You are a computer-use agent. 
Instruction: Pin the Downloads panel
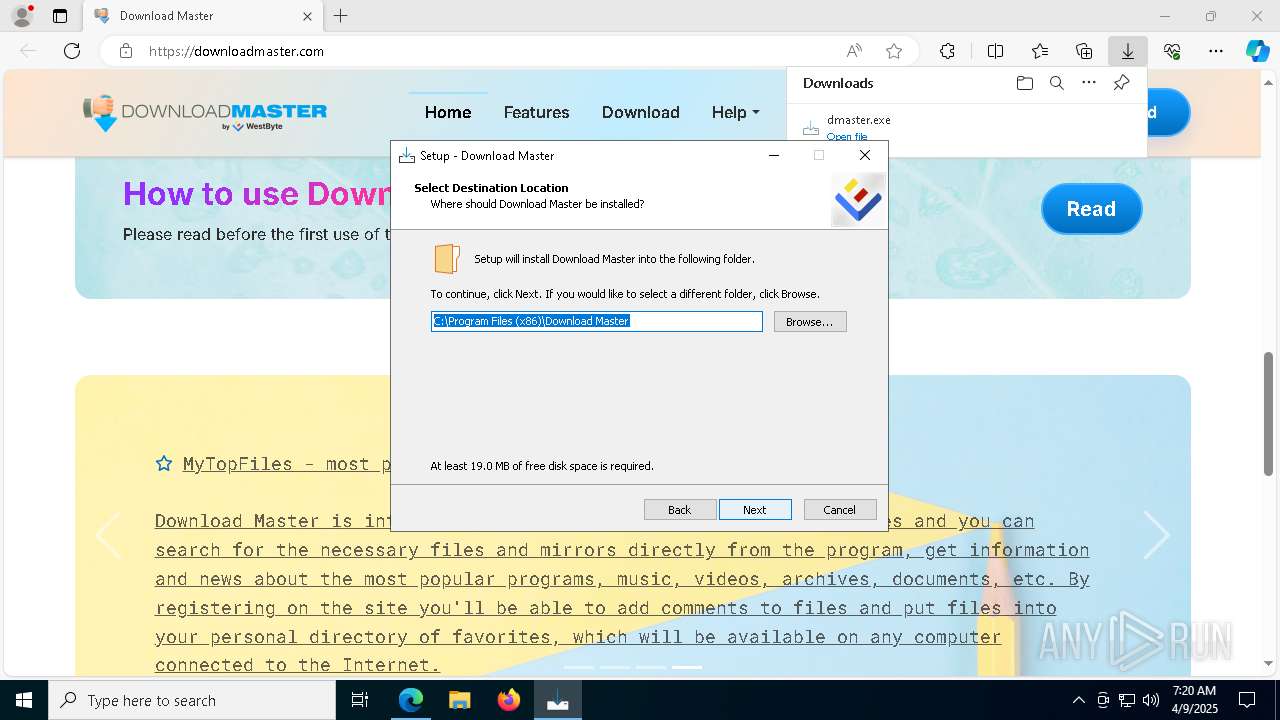[x=1121, y=83]
